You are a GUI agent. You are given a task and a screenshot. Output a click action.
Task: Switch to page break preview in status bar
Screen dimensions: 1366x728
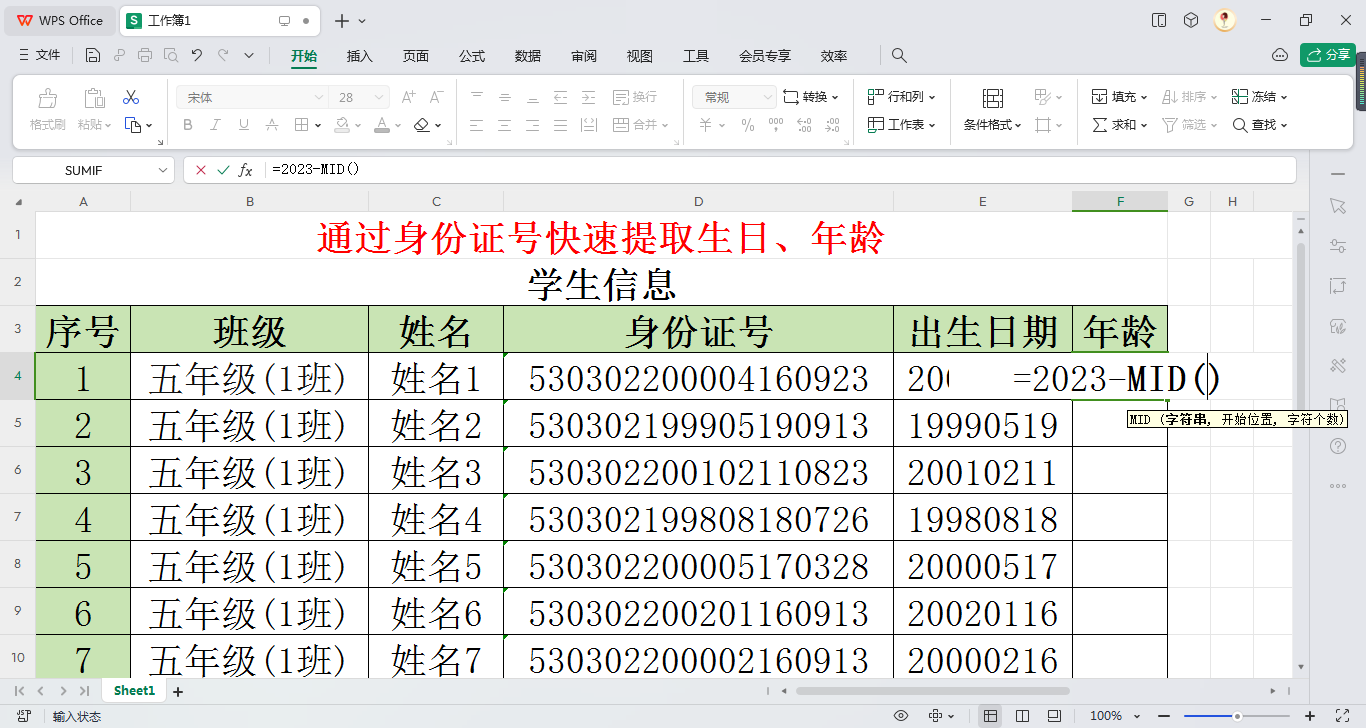(1022, 716)
